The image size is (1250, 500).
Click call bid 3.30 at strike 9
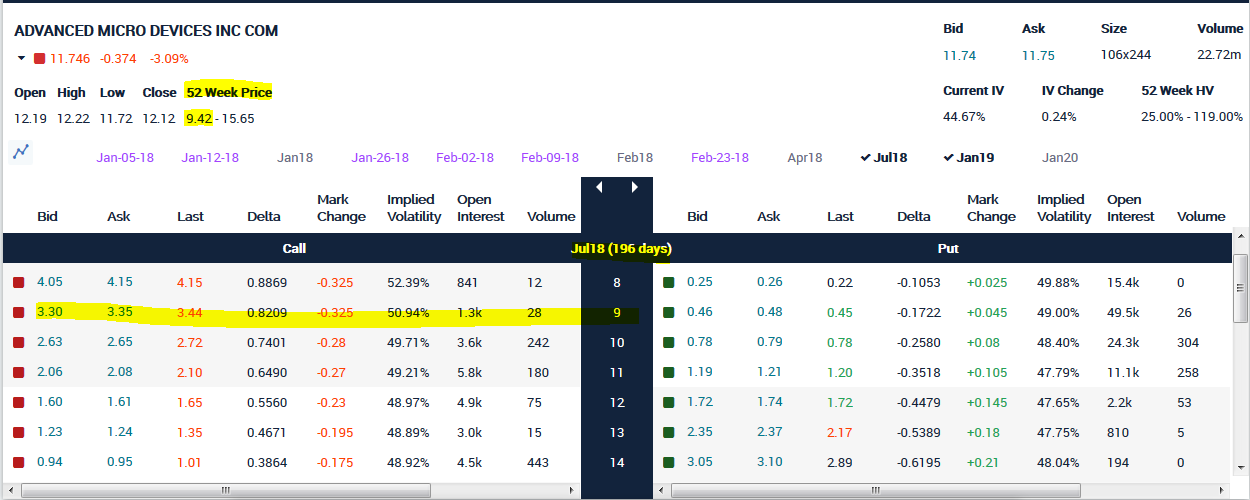pyautogui.click(x=49, y=313)
